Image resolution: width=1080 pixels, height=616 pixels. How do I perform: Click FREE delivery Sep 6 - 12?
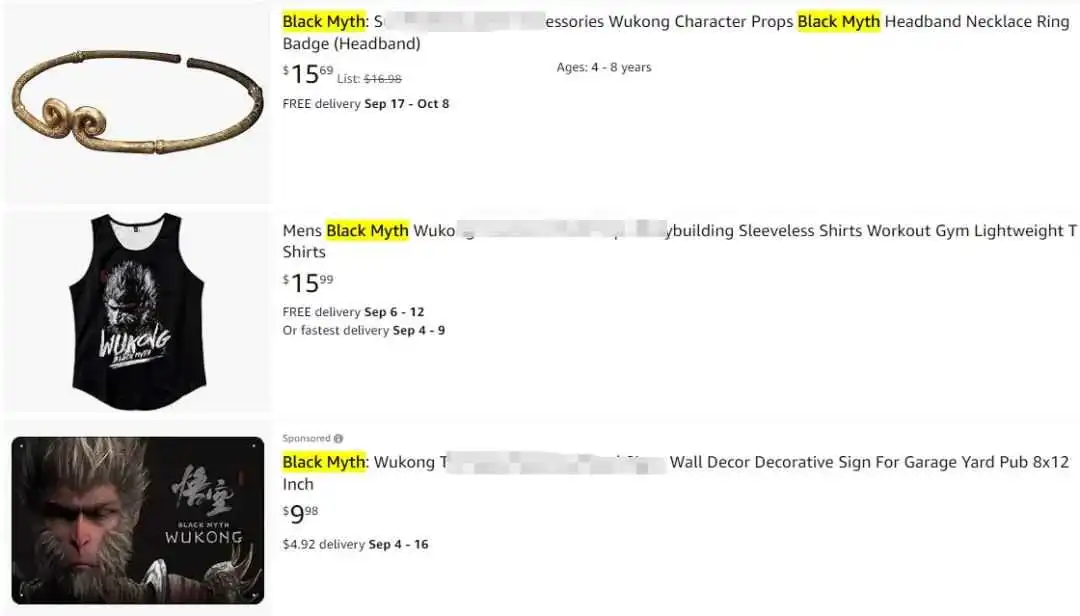(x=353, y=312)
